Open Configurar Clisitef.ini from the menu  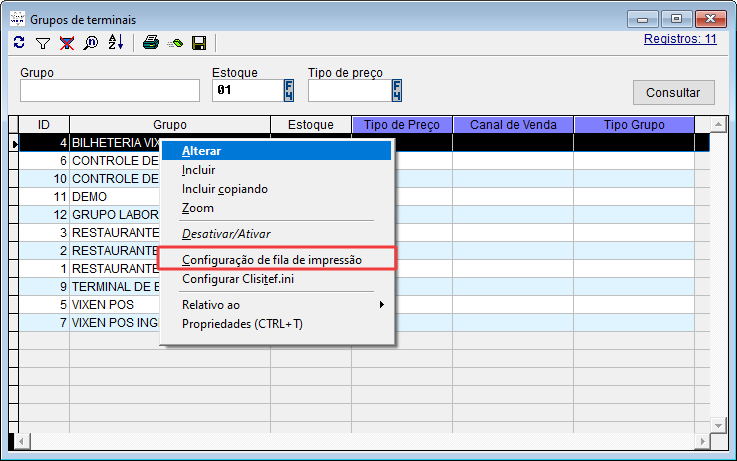pyautogui.click(x=237, y=279)
